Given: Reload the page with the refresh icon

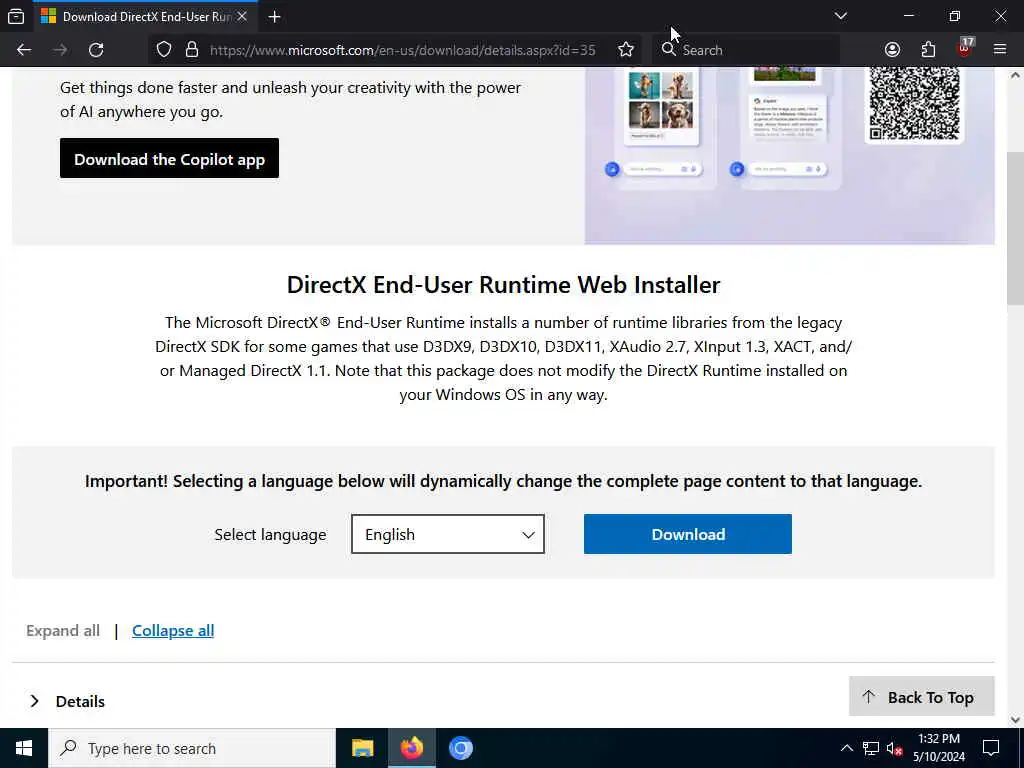Looking at the screenshot, I should click(x=96, y=50).
